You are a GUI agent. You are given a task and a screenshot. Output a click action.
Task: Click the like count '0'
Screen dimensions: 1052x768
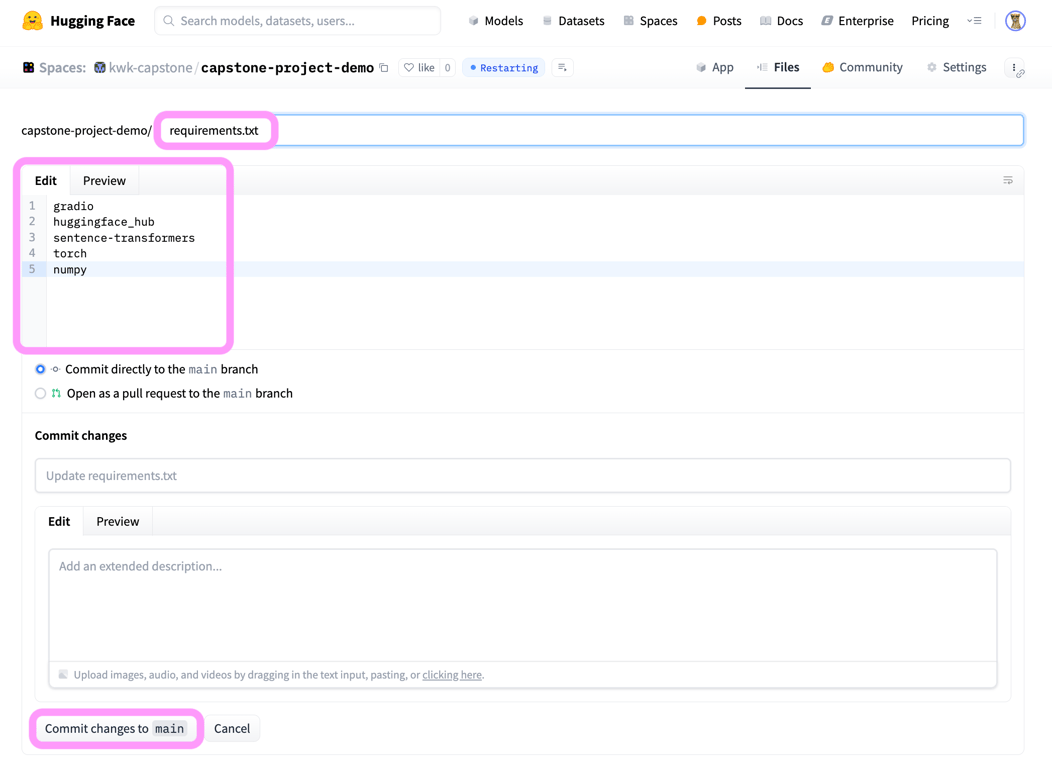448,67
